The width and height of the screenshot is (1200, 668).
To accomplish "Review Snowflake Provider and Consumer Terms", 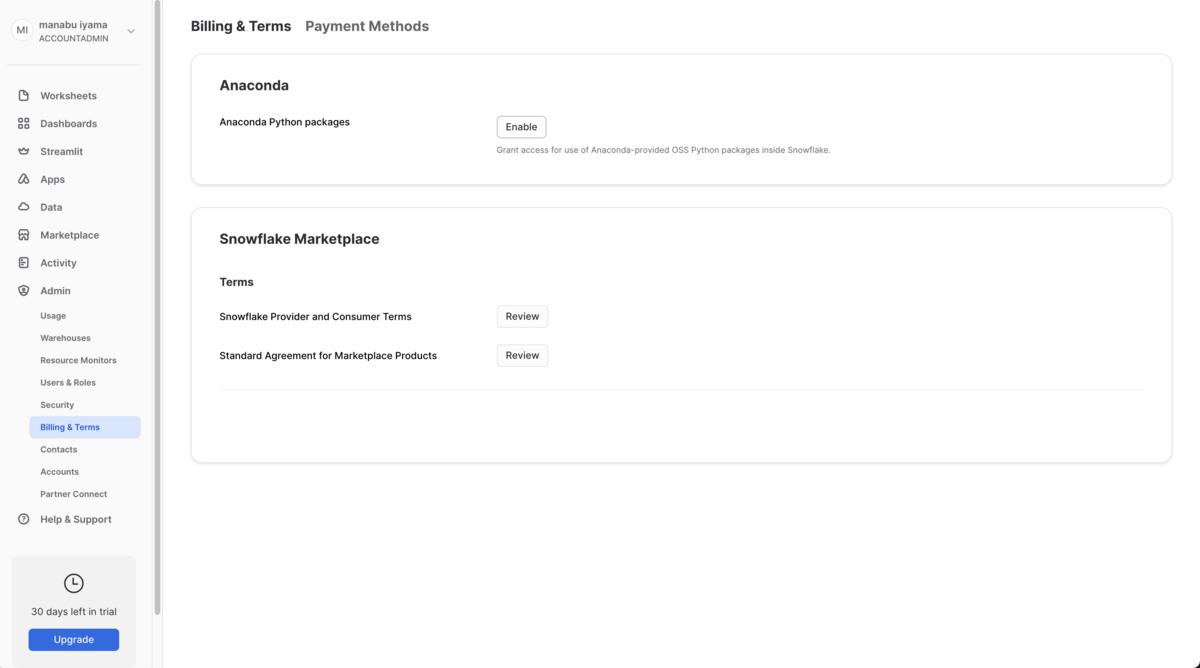I will 522,316.
